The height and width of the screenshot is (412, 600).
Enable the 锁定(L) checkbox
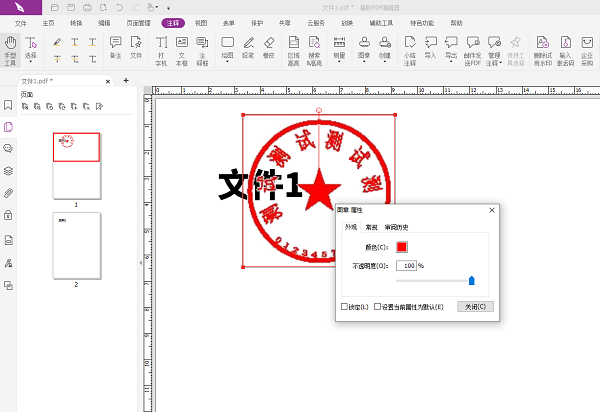click(x=346, y=306)
